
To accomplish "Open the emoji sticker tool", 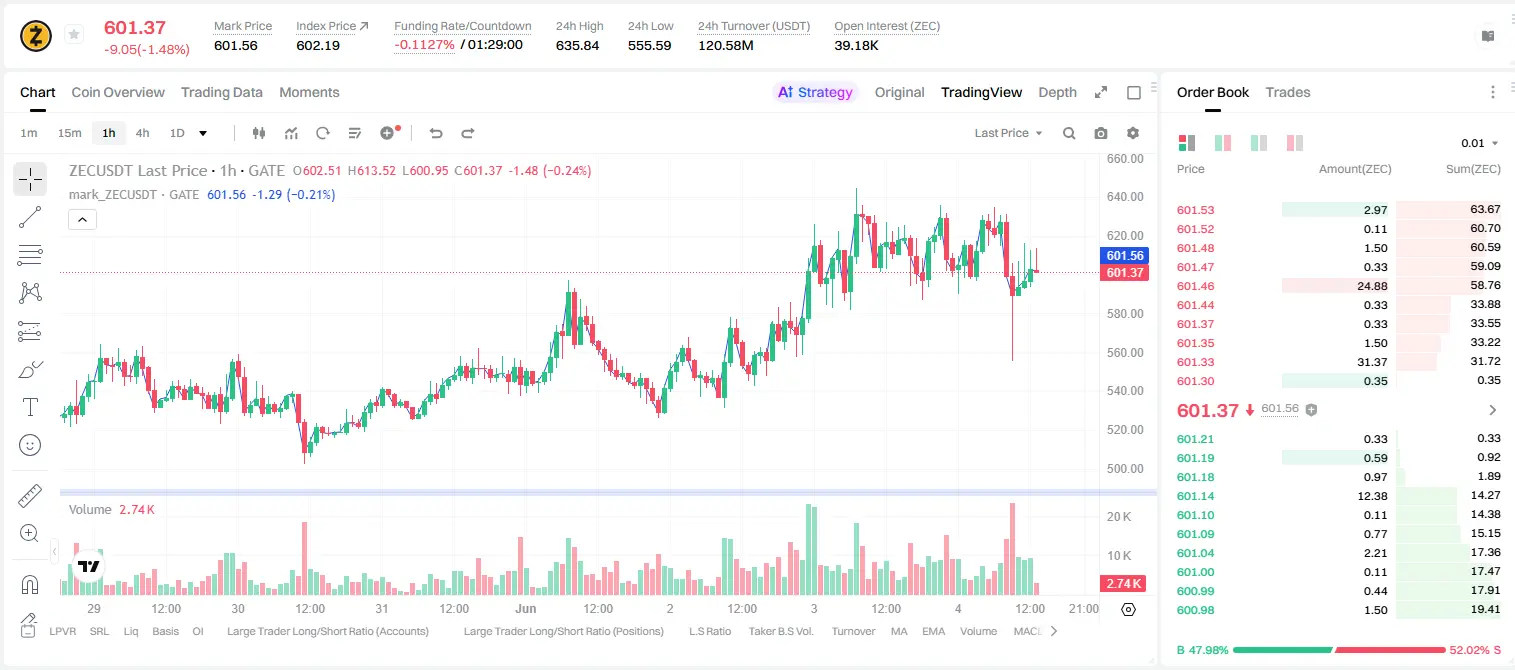I will (30, 445).
